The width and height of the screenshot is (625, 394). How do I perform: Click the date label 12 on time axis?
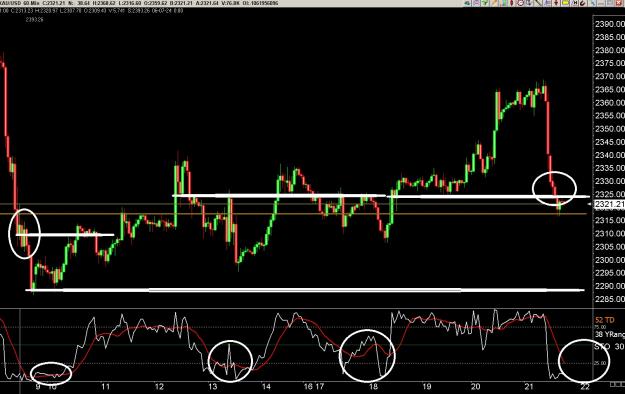click(x=159, y=386)
